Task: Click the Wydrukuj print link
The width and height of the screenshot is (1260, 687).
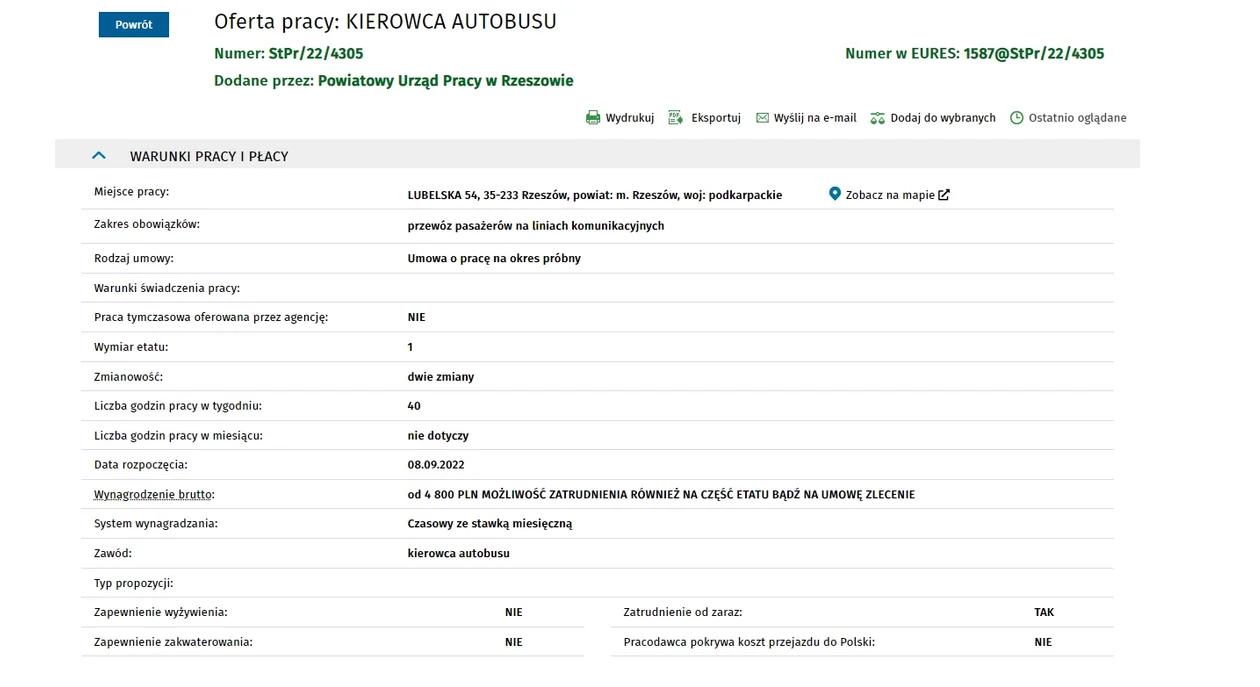Action: [x=629, y=118]
